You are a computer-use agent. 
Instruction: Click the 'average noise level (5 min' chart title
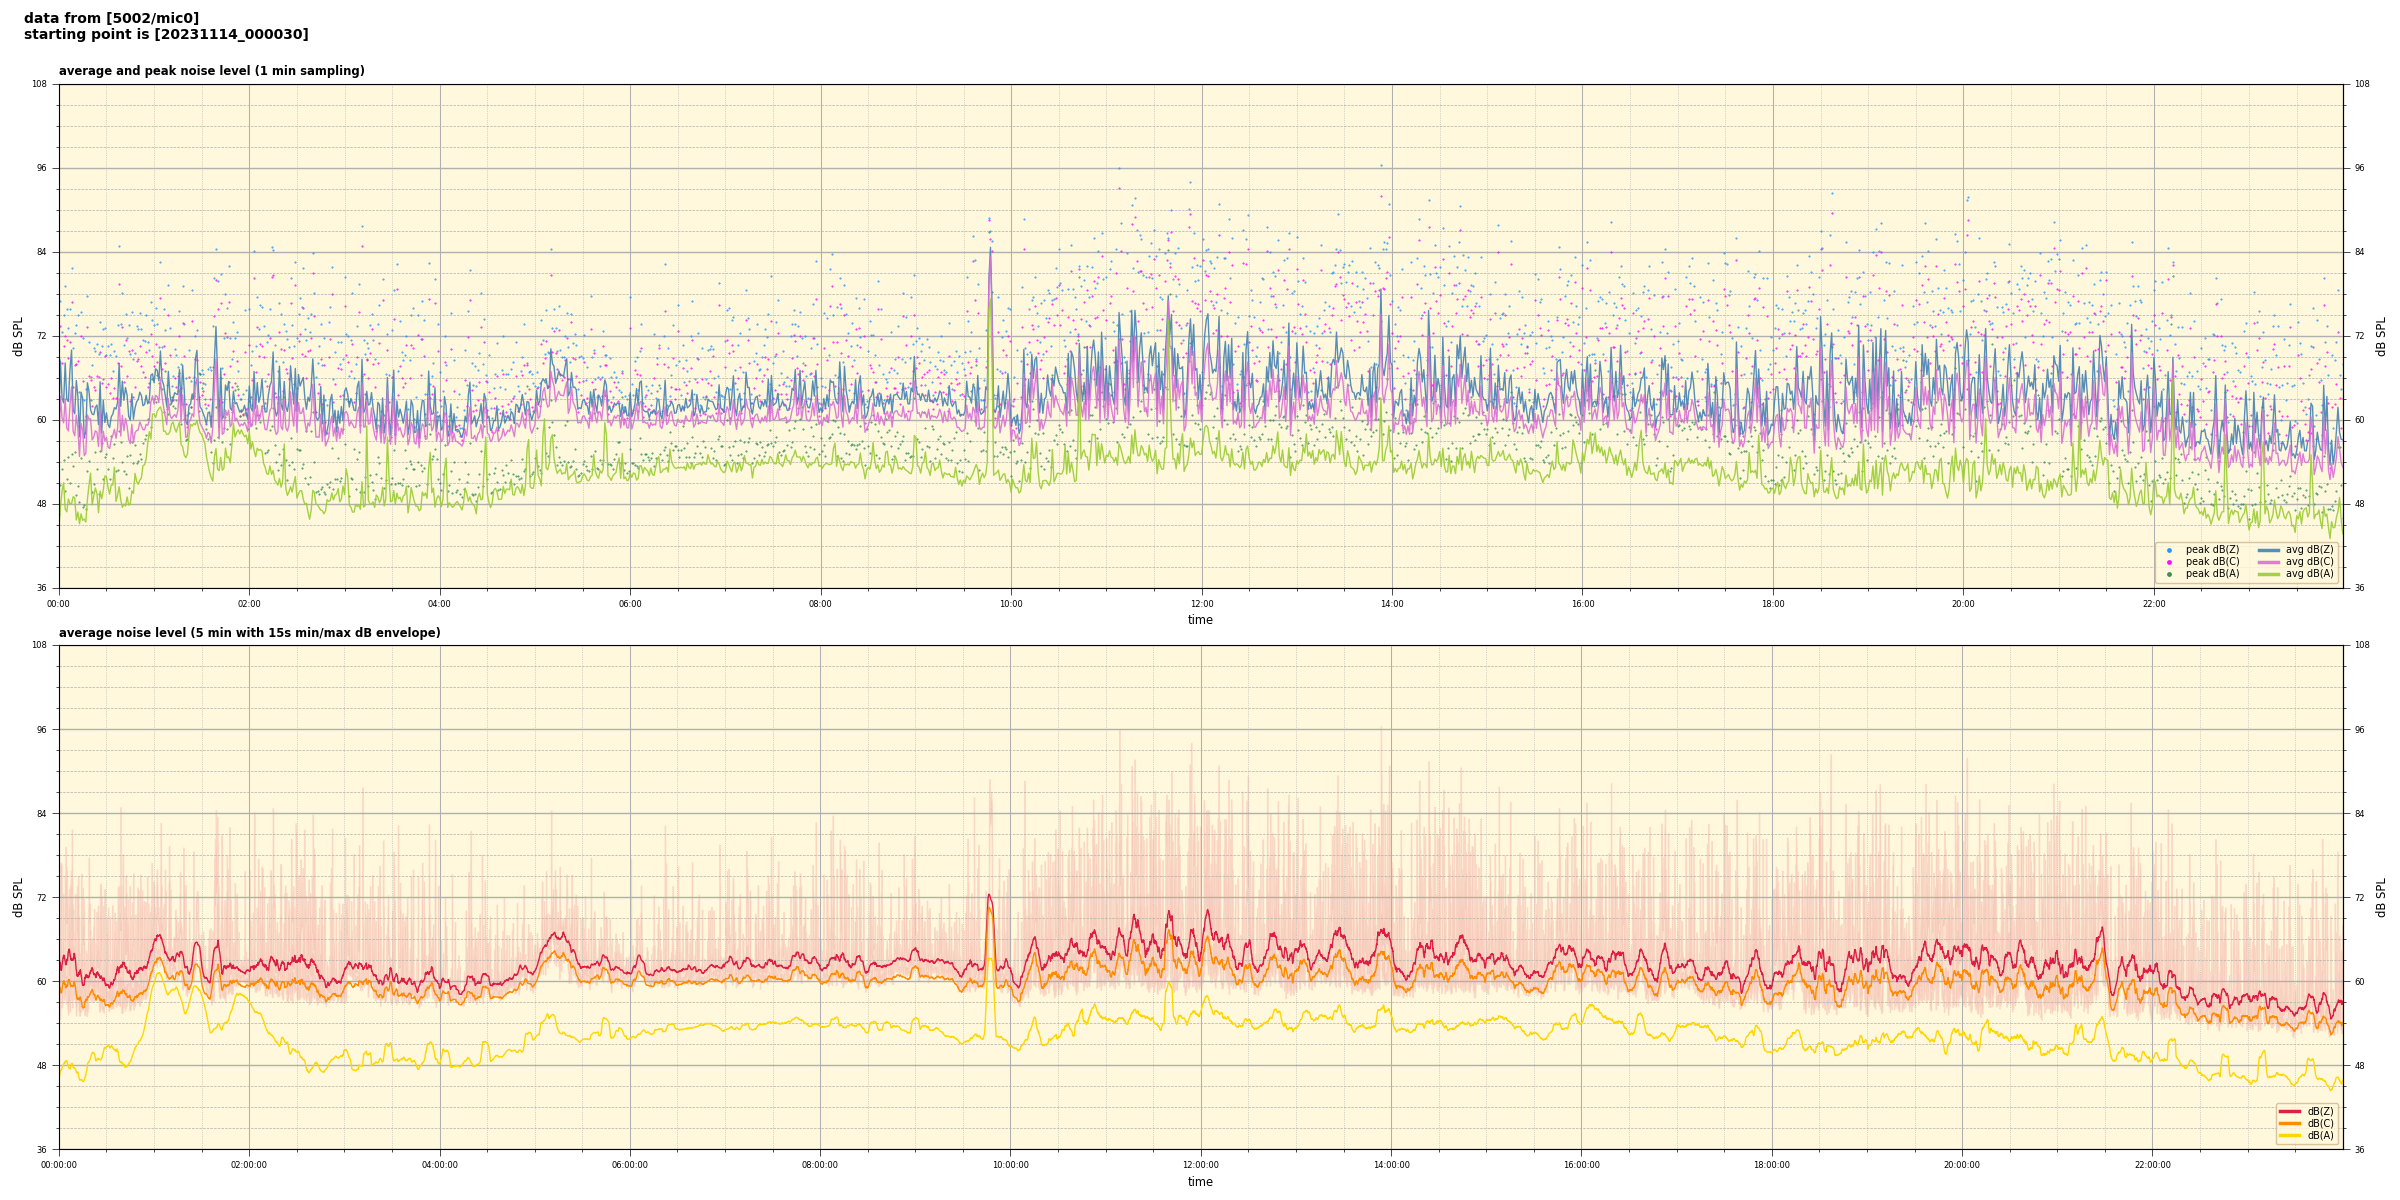pos(249,633)
